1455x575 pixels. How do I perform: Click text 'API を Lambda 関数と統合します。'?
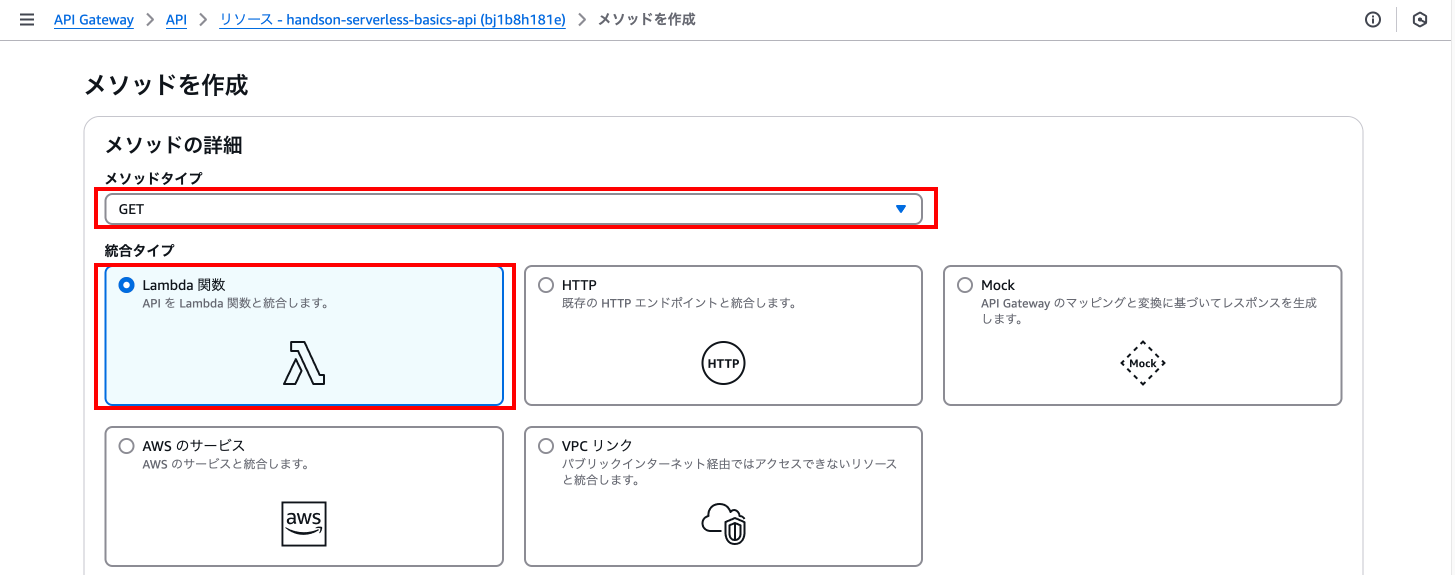(236, 303)
